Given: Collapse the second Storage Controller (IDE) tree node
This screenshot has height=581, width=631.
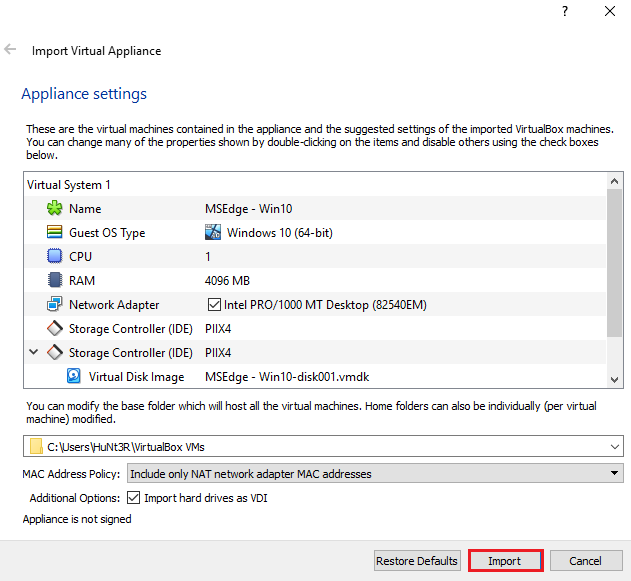Looking at the screenshot, I should coord(34,352).
